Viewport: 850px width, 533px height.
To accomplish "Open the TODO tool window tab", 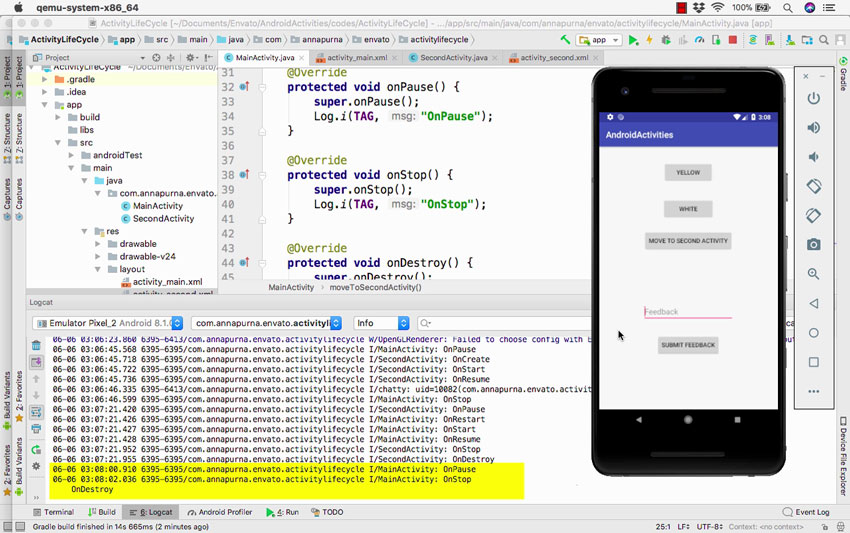I will tap(327, 512).
